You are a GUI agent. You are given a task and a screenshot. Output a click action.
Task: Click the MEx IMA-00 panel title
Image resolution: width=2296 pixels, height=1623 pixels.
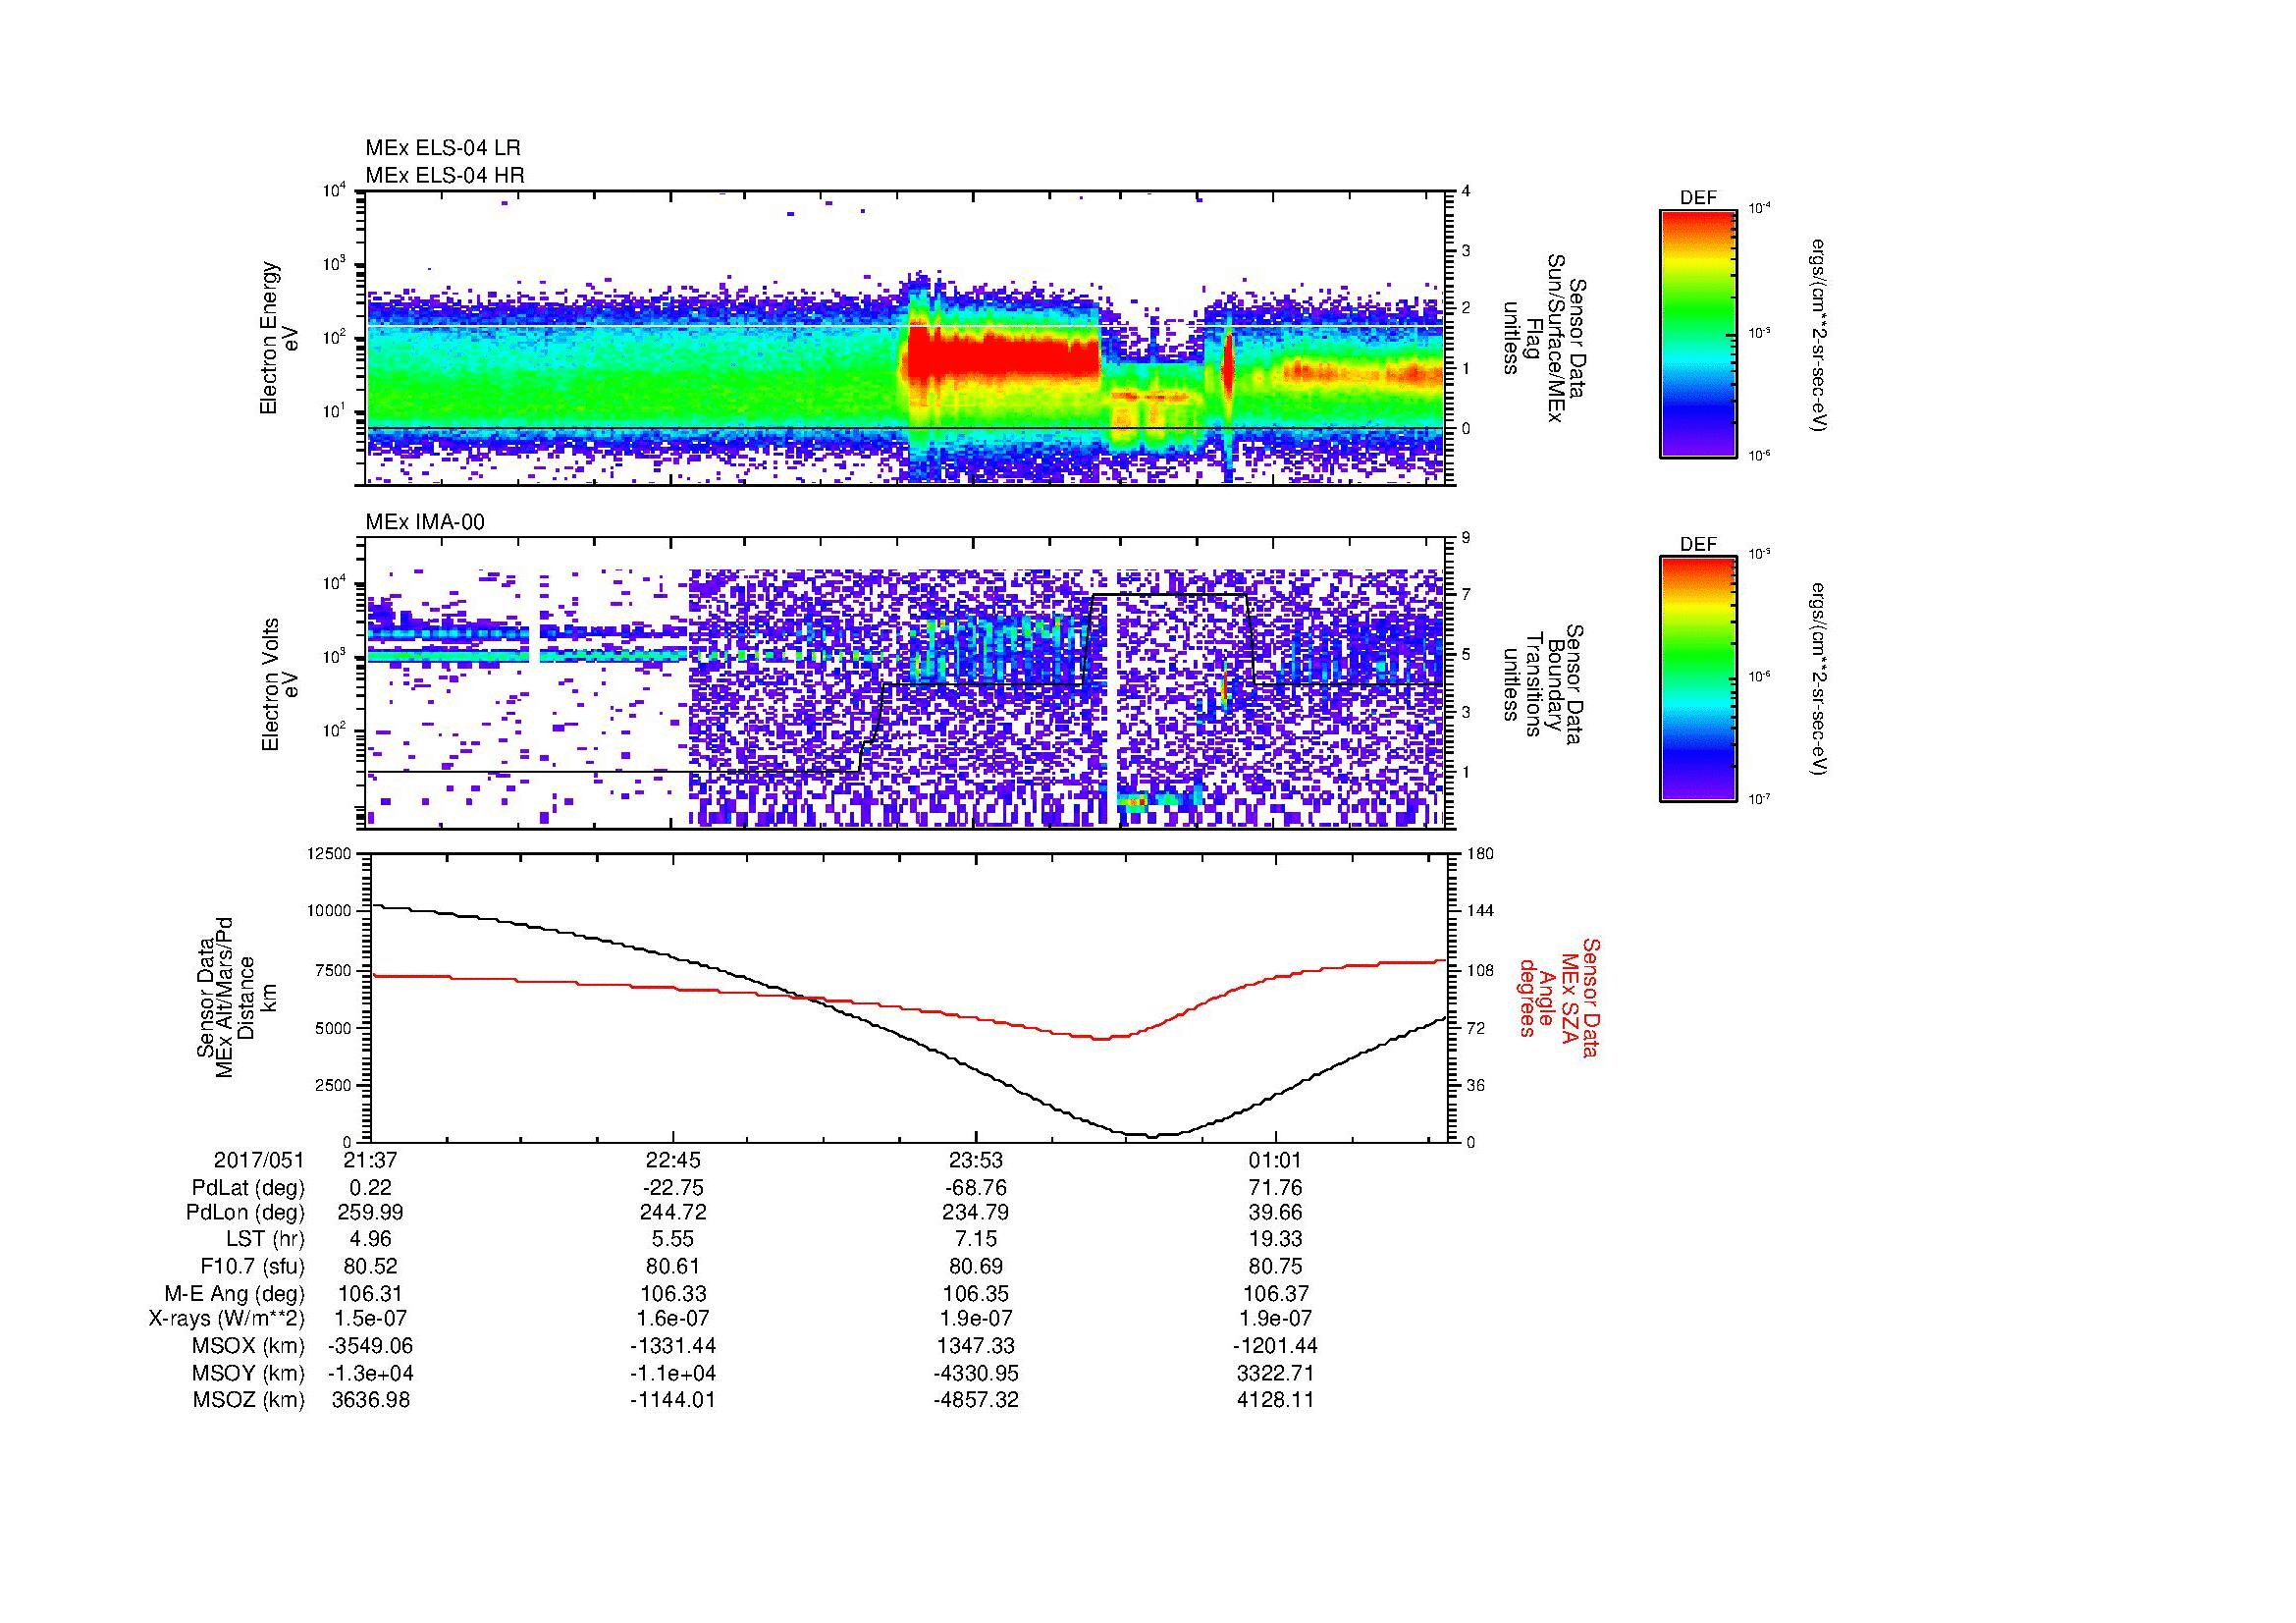point(424,522)
